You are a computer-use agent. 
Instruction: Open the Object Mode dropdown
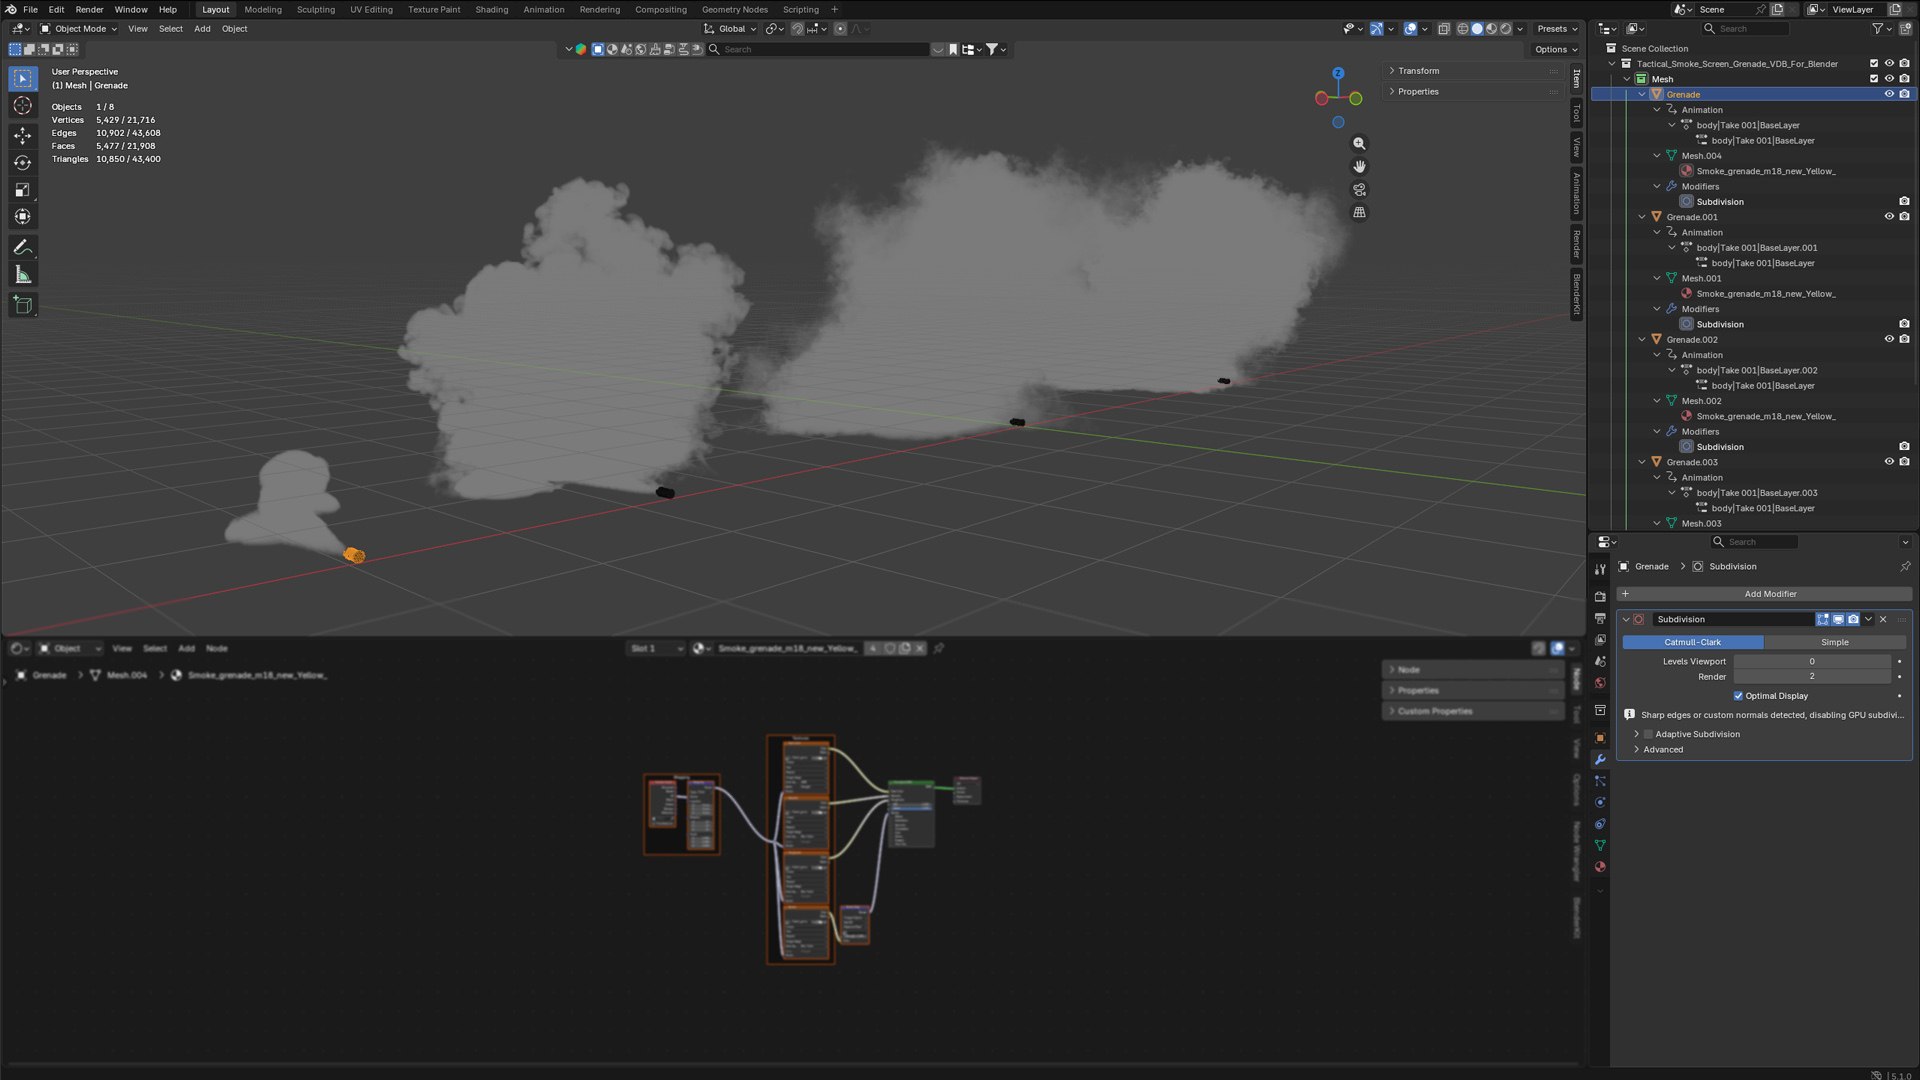[x=79, y=29]
